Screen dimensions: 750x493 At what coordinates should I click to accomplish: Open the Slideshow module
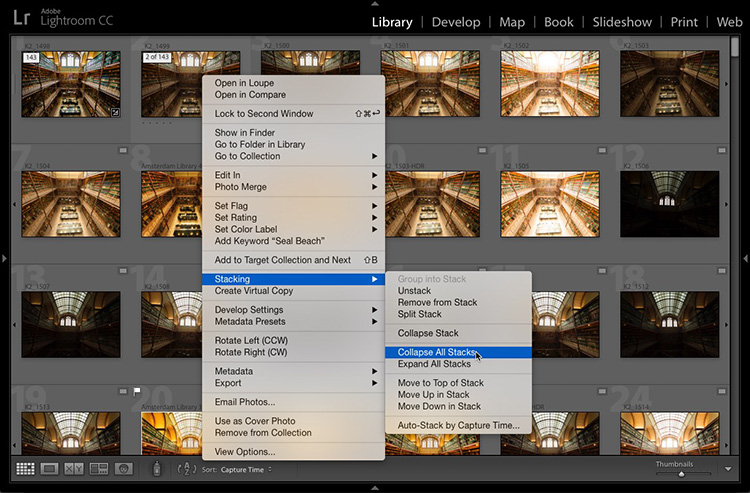click(622, 22)
